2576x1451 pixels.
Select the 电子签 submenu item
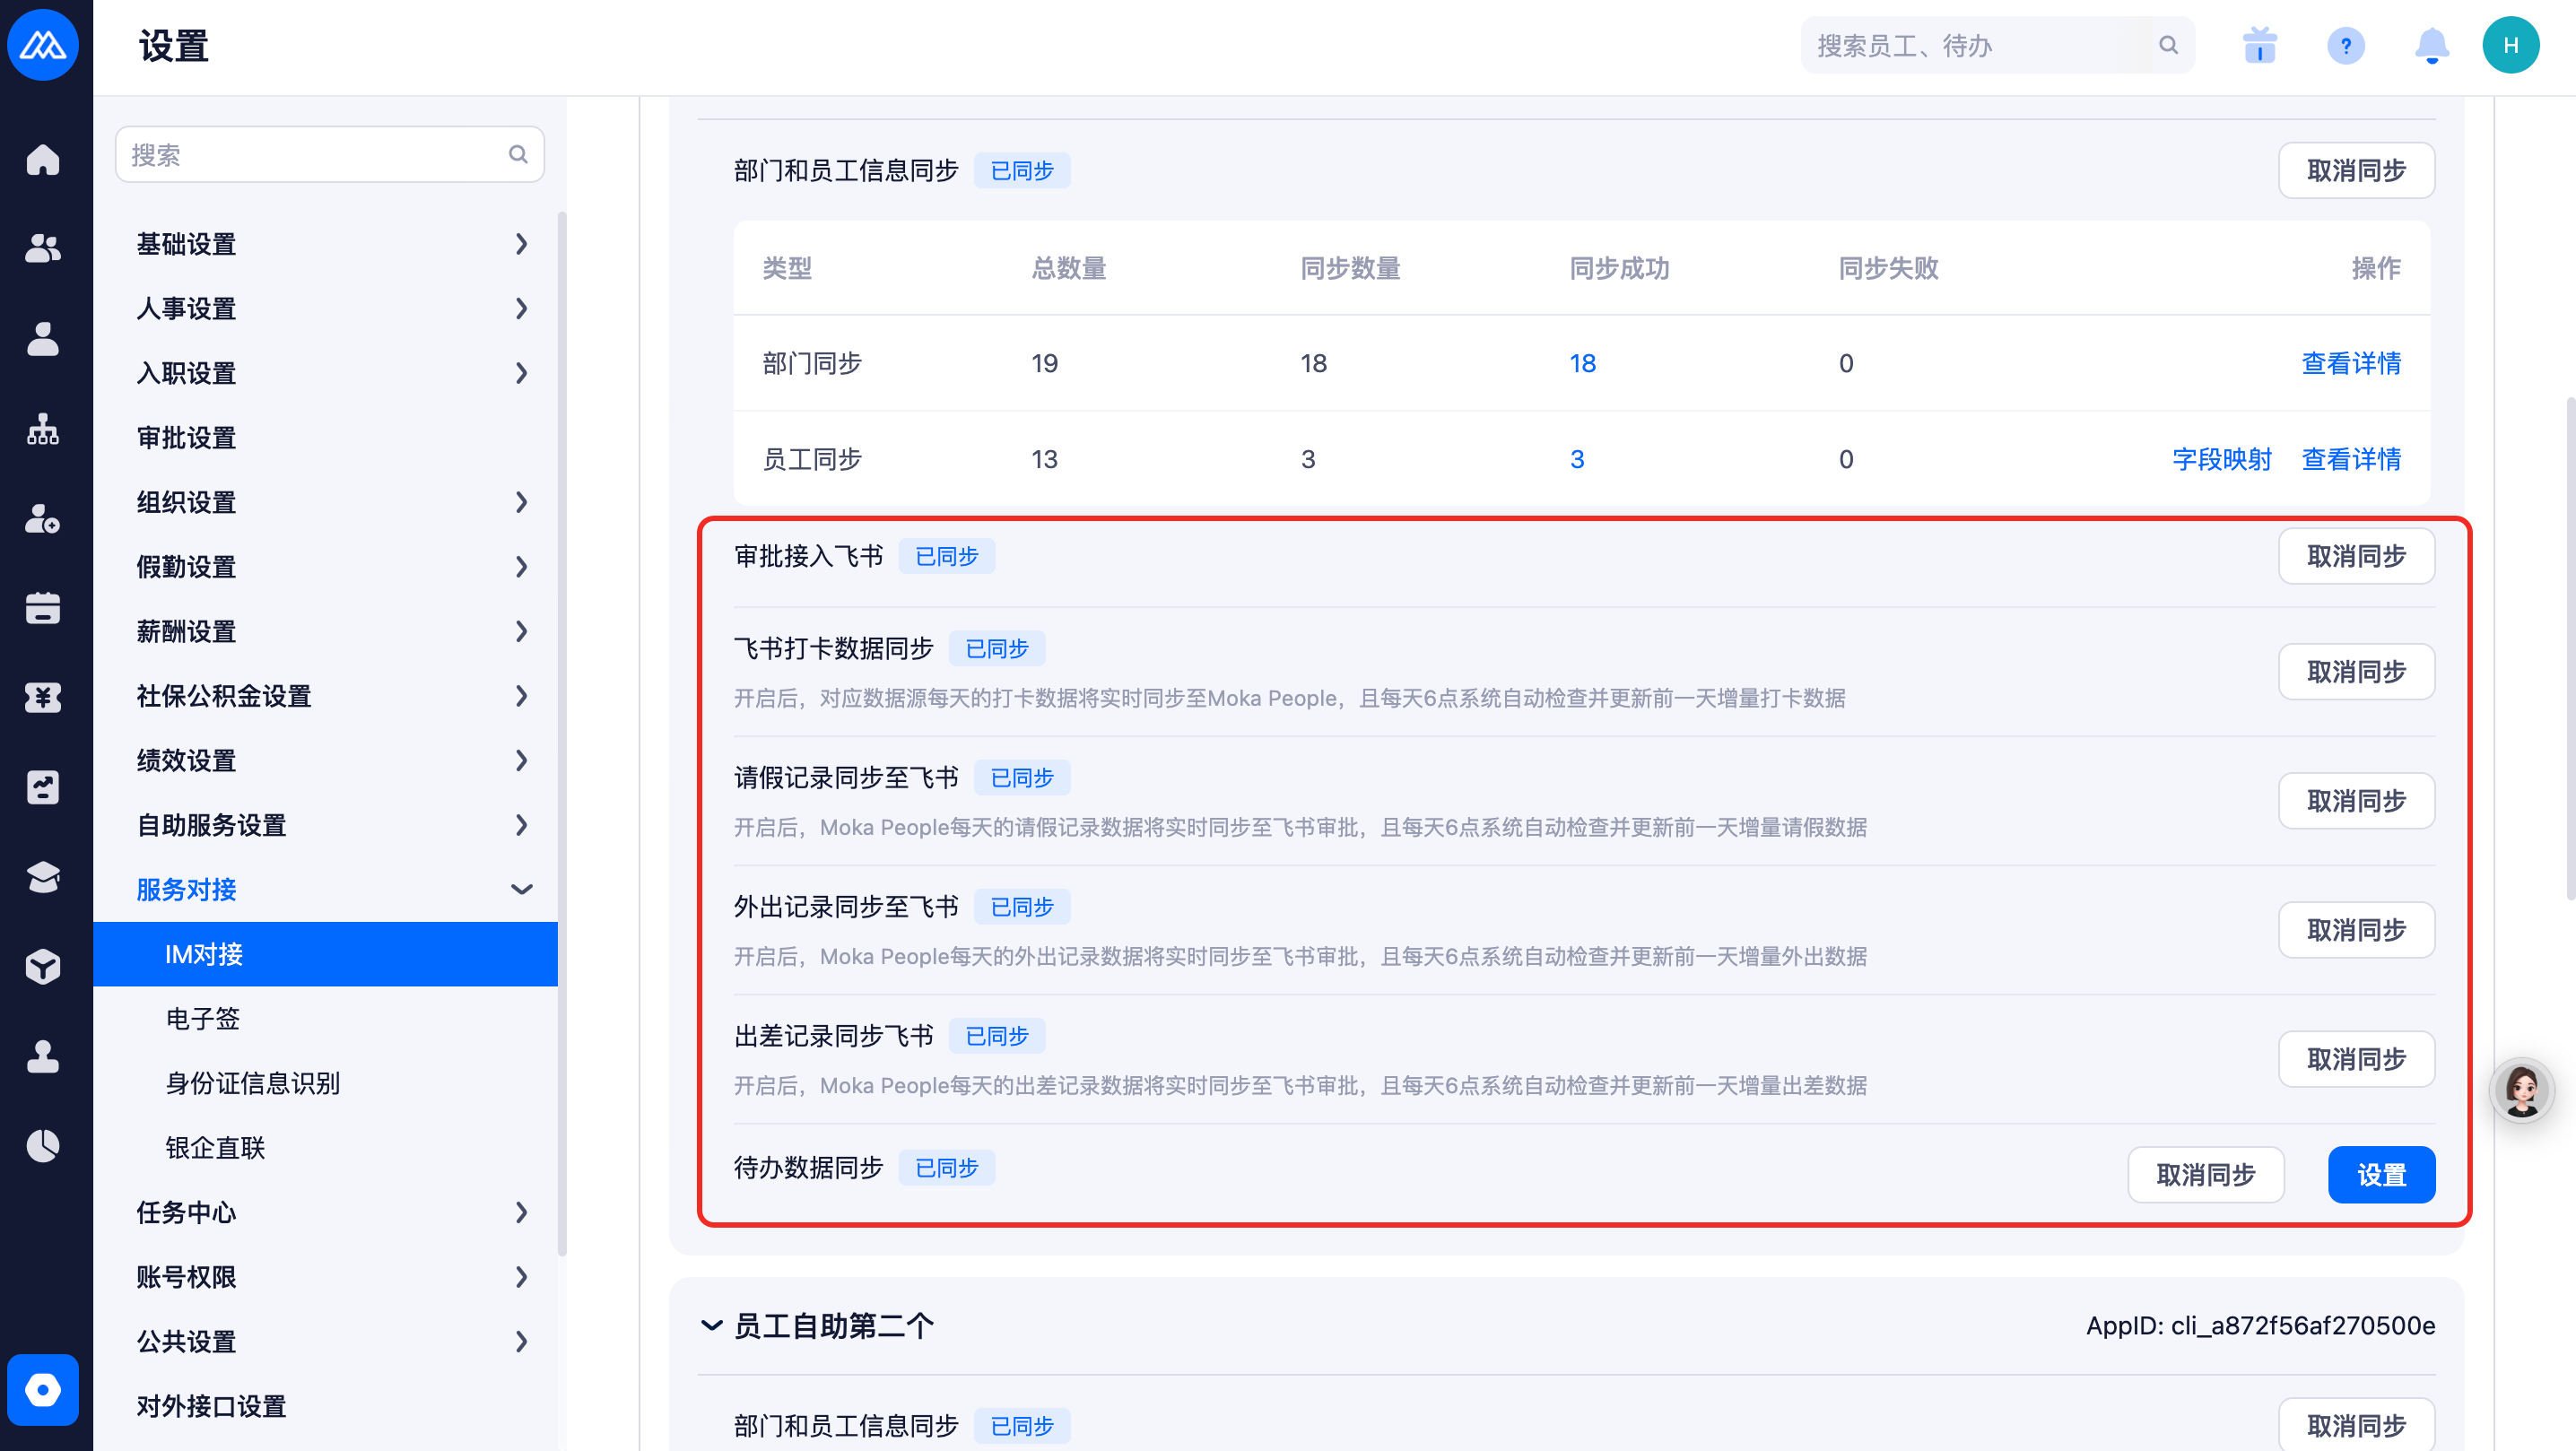tap(203, 1018)
